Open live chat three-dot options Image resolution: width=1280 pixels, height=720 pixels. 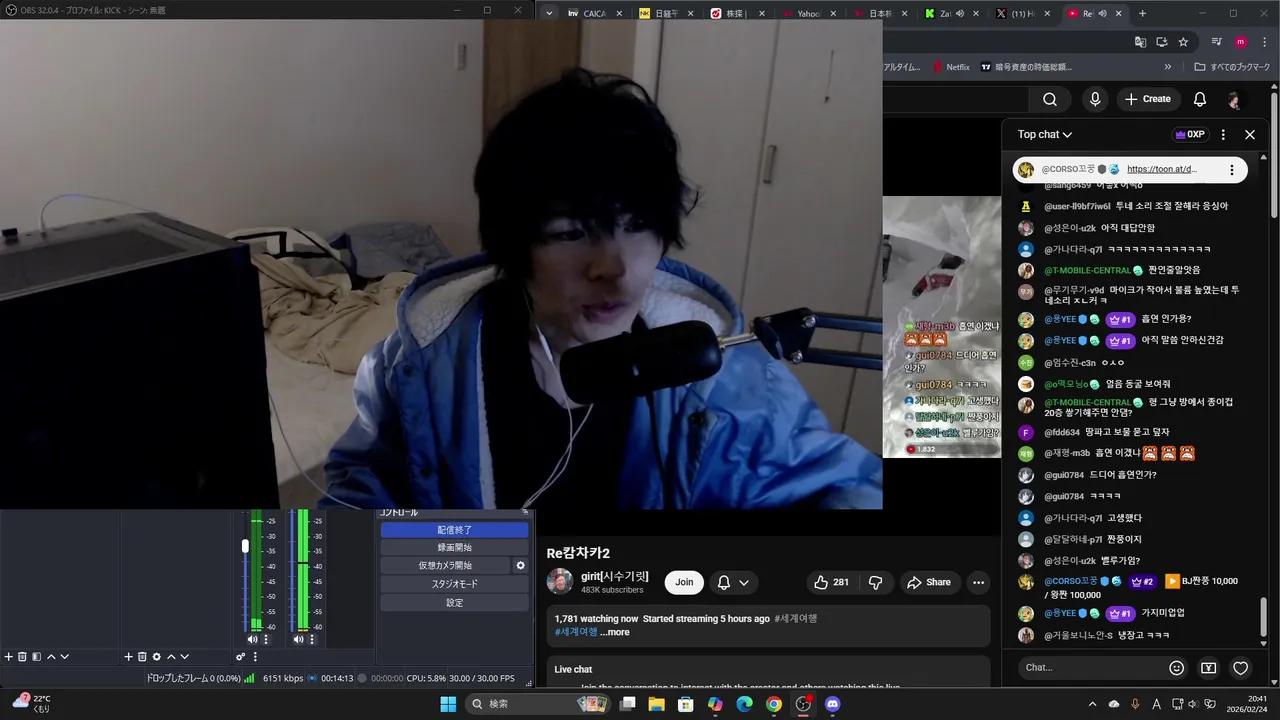[1223, 134]
